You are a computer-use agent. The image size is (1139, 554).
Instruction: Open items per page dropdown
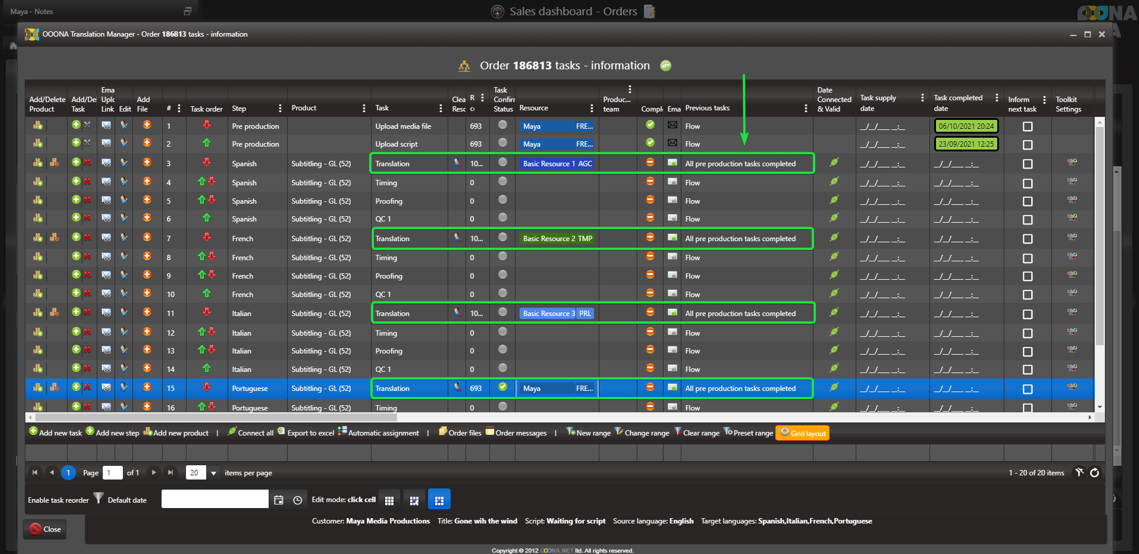tap(213, 473)
